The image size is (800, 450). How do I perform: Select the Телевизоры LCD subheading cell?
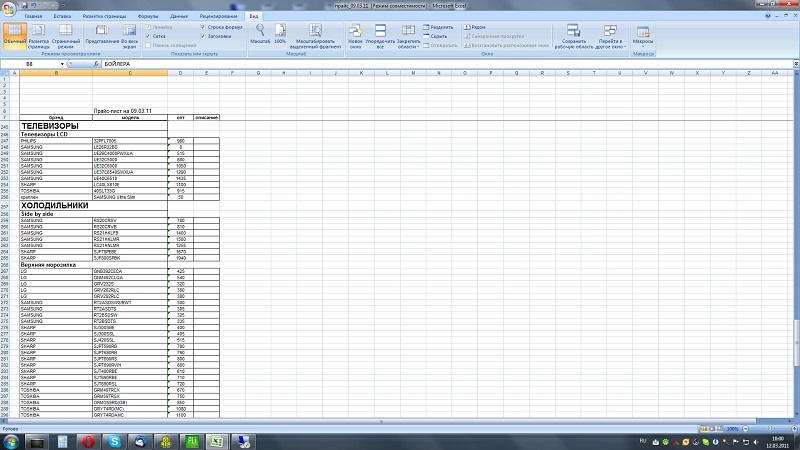[x=93, y=134]
